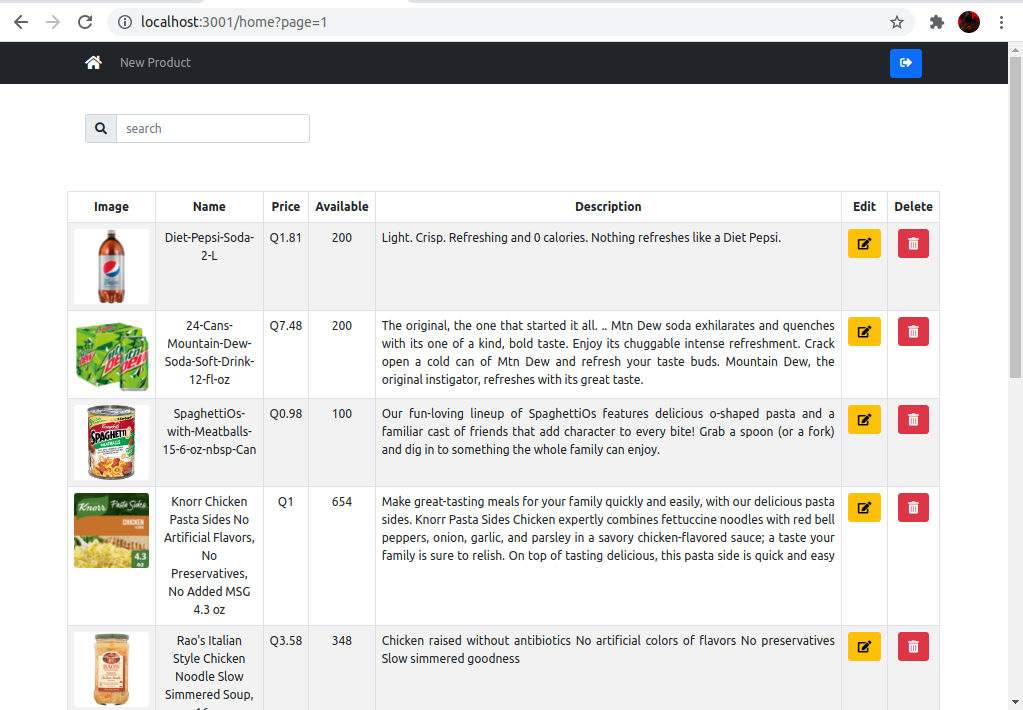This screenshot has height=710, width=1023.
Task: Click the Mountain Dew cans thumbnail
Action: coord(112,355)
